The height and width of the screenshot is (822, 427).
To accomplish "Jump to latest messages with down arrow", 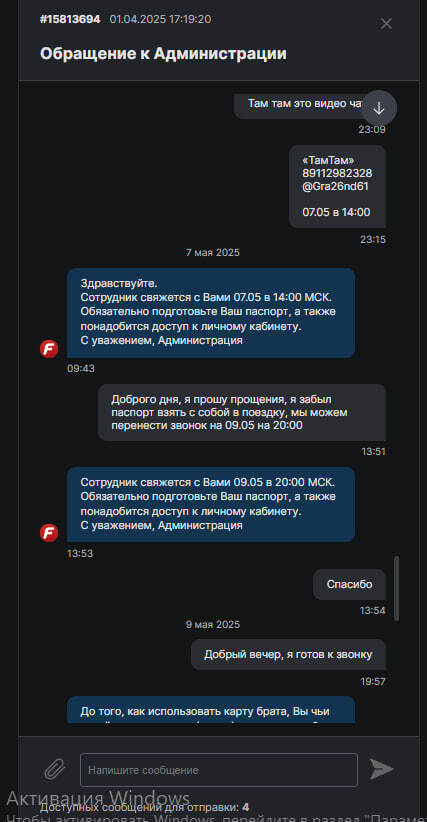I will tap(379, 109).
